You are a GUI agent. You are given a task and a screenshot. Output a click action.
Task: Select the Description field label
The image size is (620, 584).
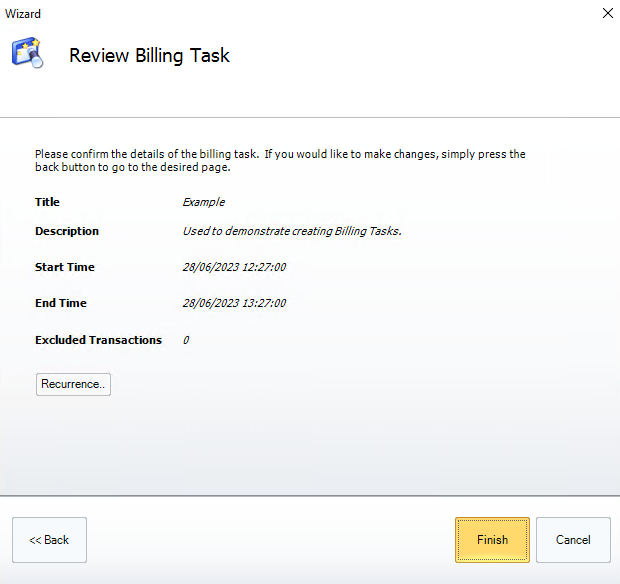(67, 231)
